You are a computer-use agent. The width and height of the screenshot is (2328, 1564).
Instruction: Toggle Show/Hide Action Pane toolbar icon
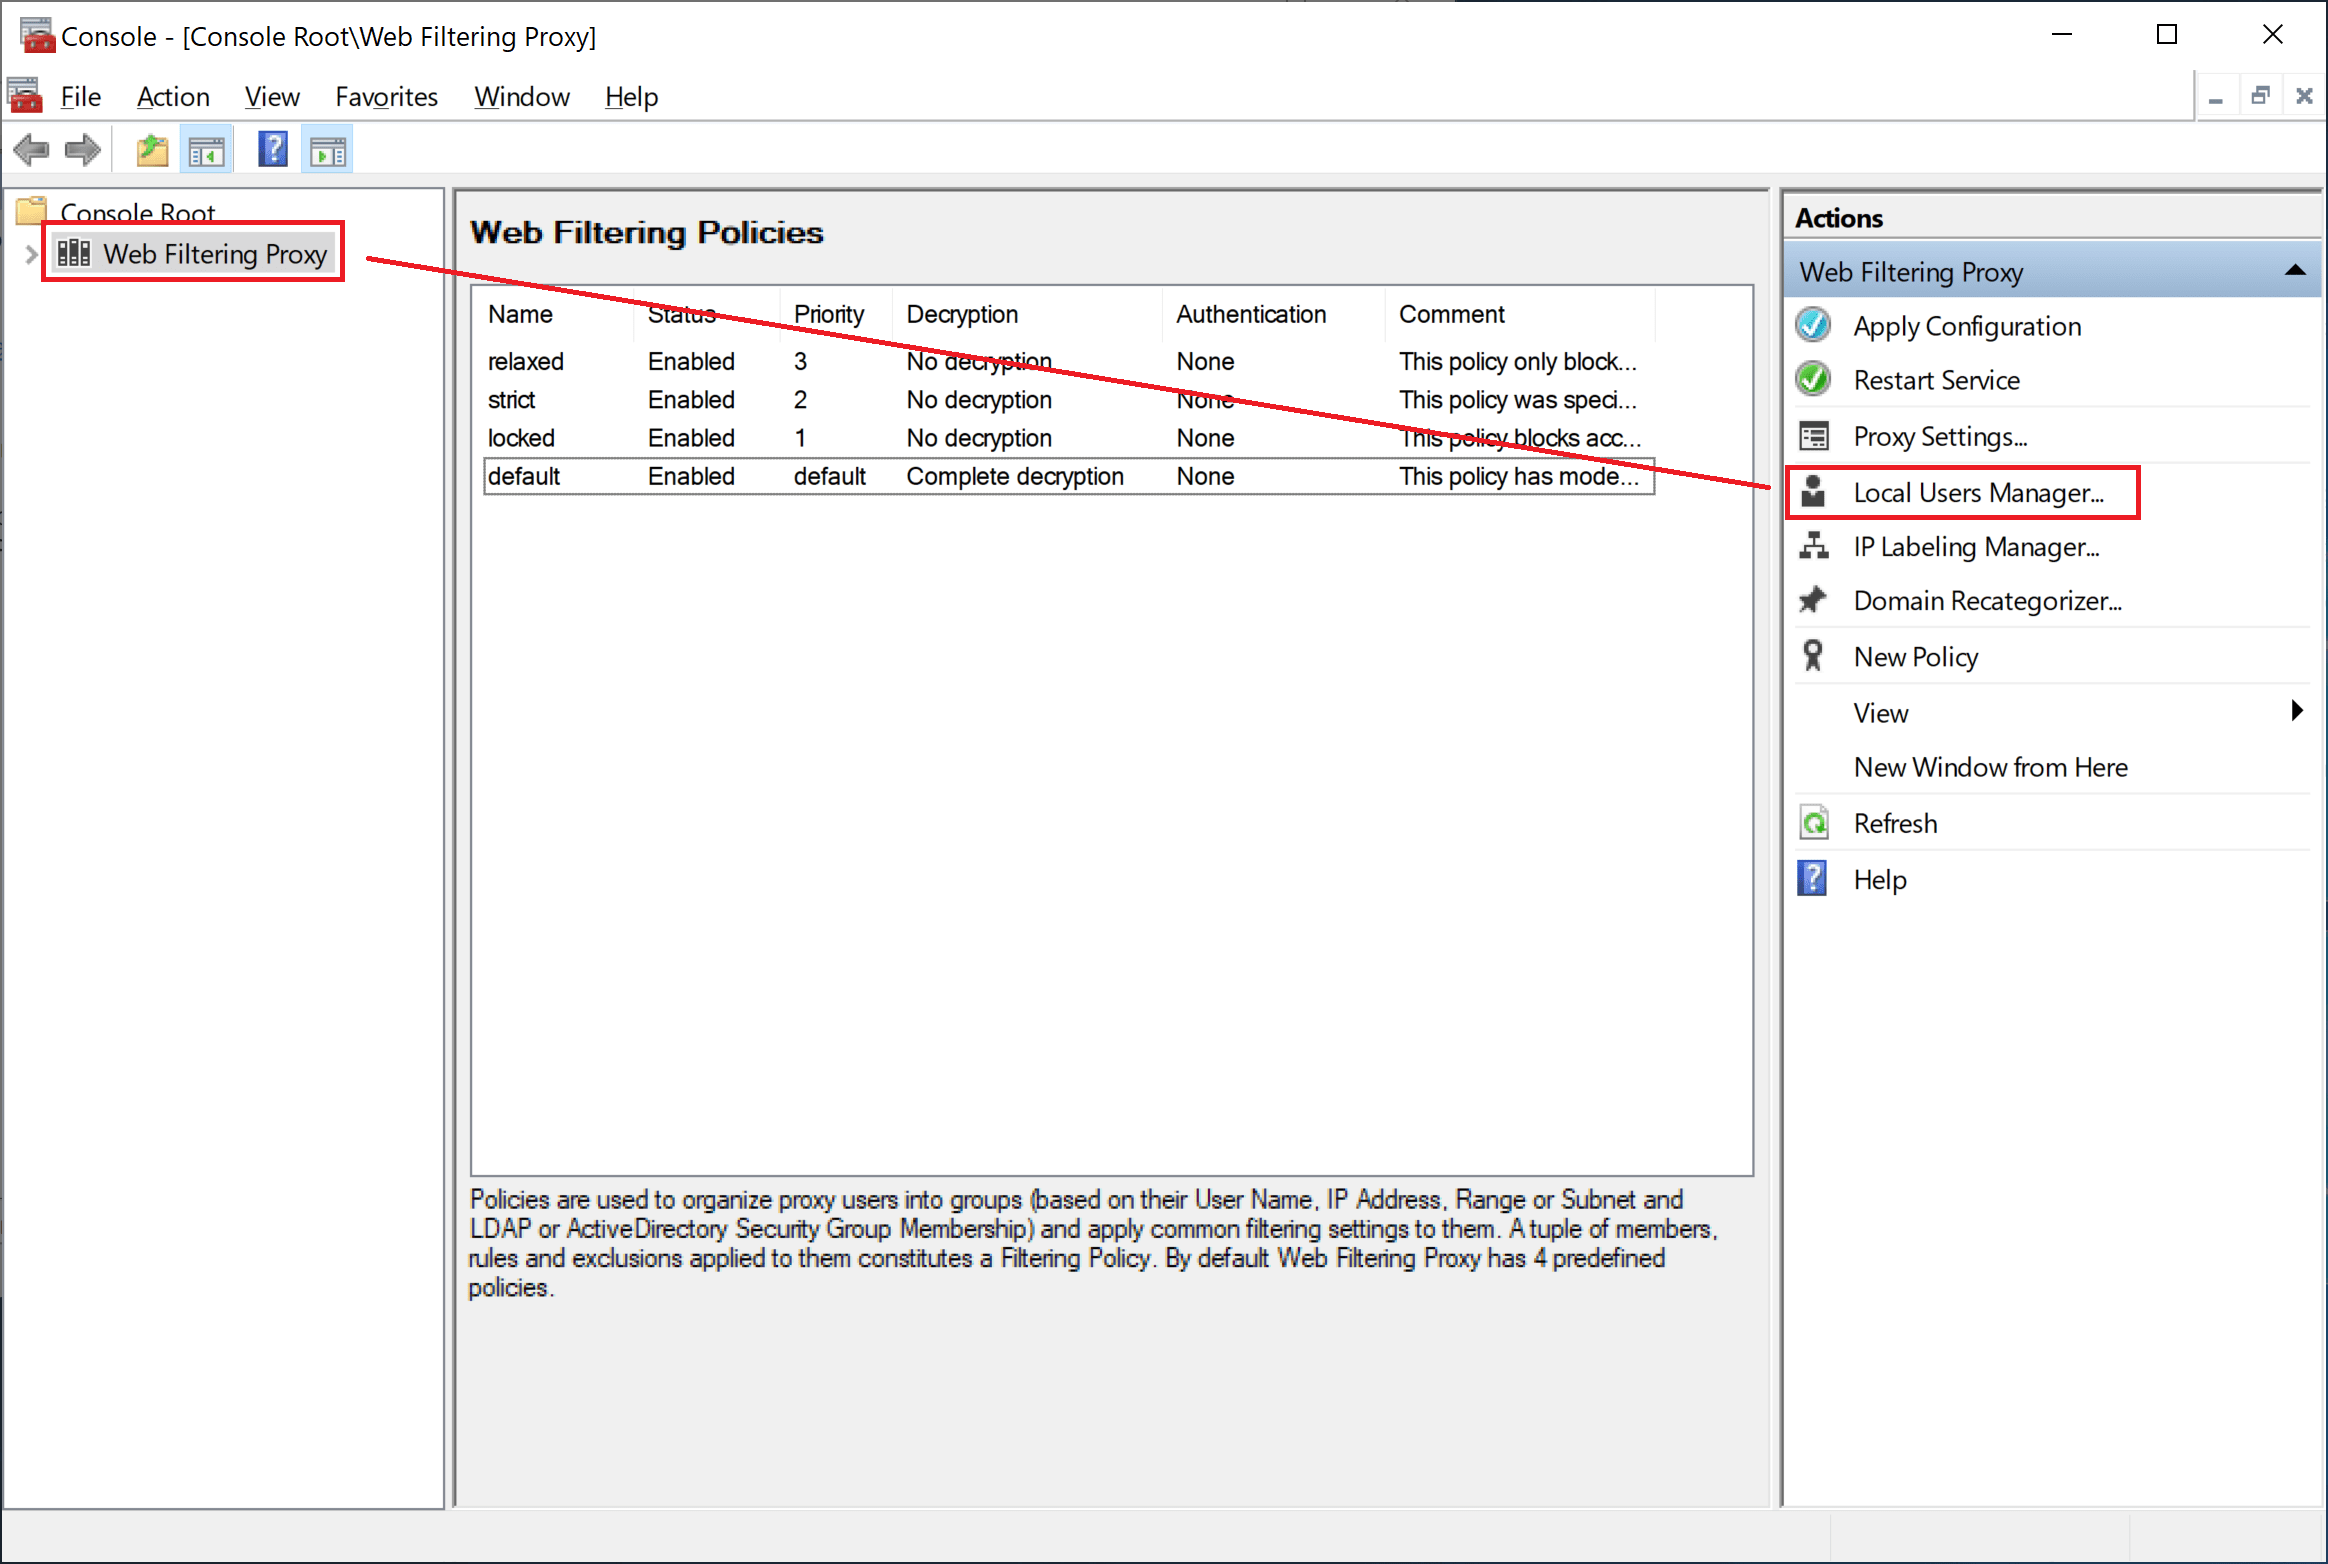(x=327, y=150)
